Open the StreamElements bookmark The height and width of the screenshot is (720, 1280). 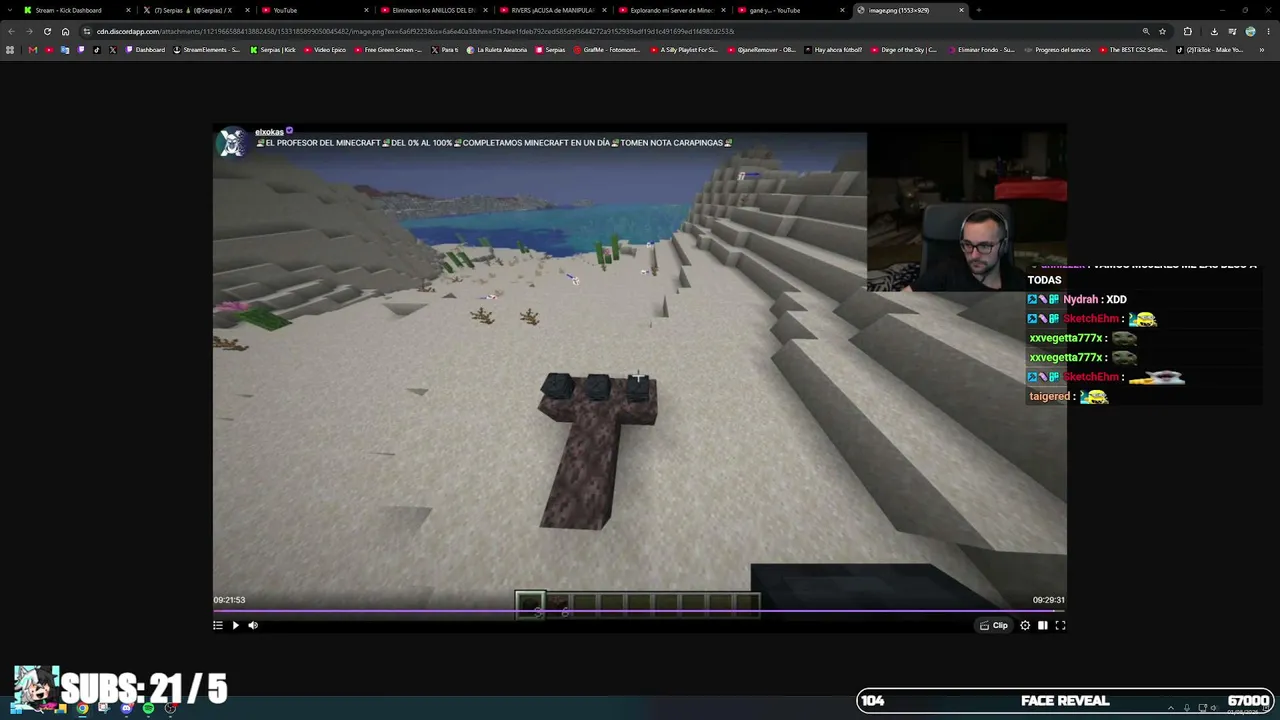pos(207,50)
